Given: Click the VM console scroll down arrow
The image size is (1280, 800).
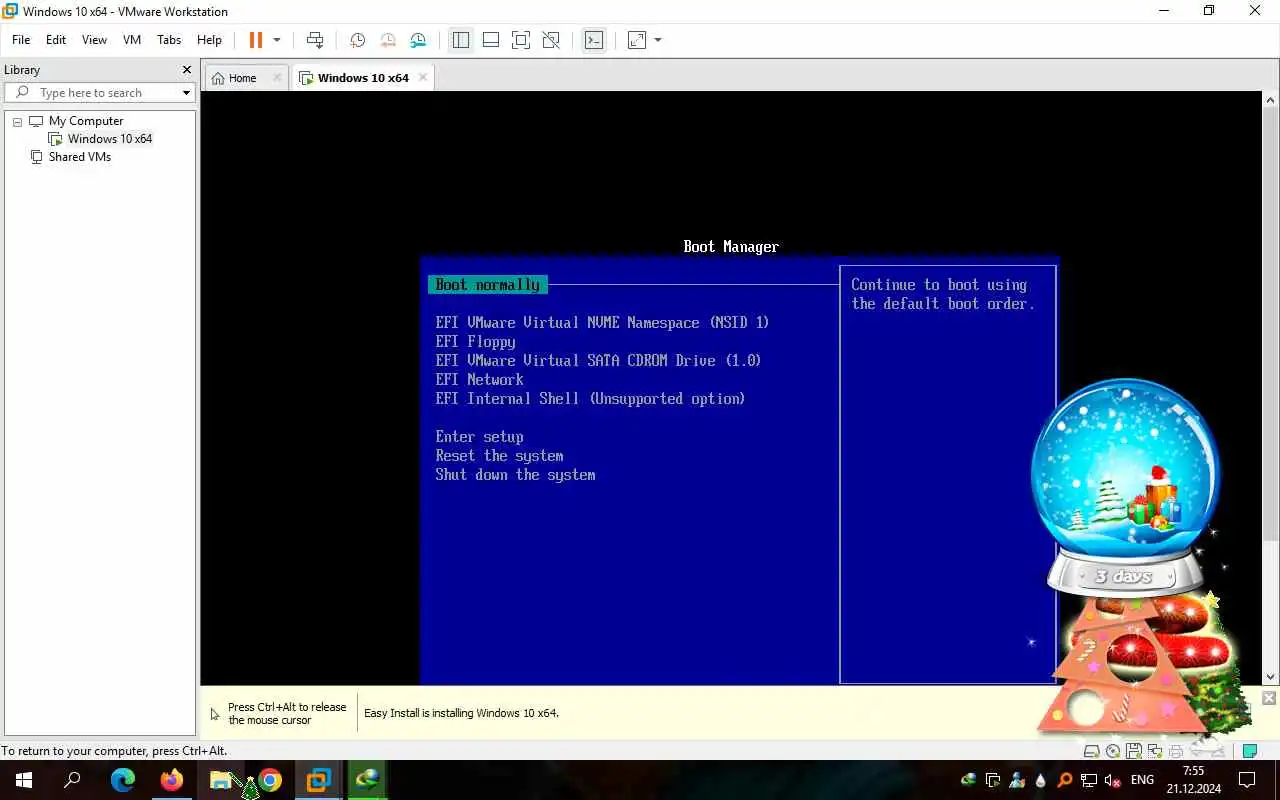Looking at the screenshot, I should [x=1271, y=678].
